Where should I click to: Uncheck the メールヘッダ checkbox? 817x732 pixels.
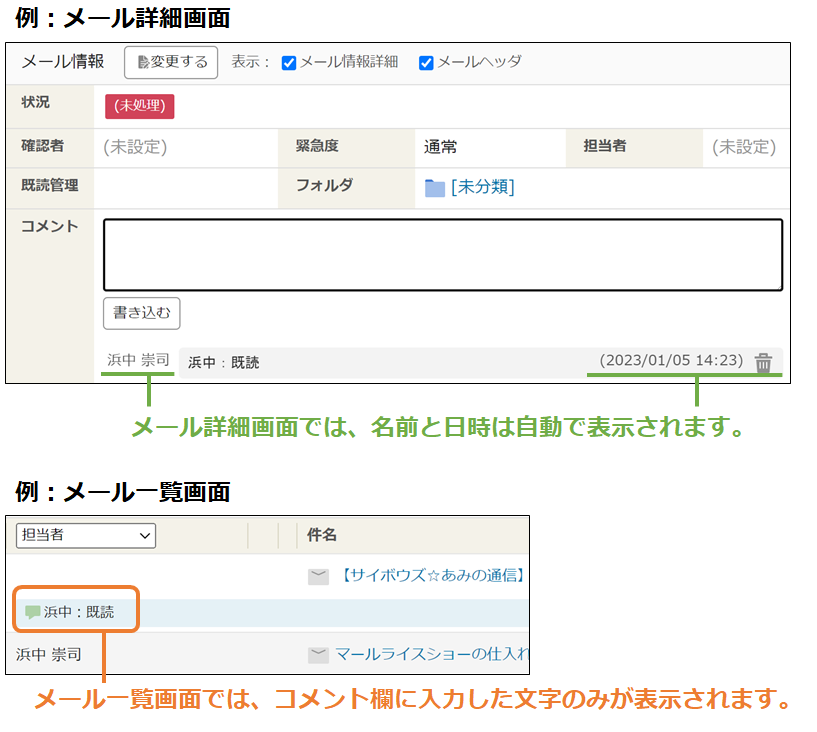click(426, 62)
